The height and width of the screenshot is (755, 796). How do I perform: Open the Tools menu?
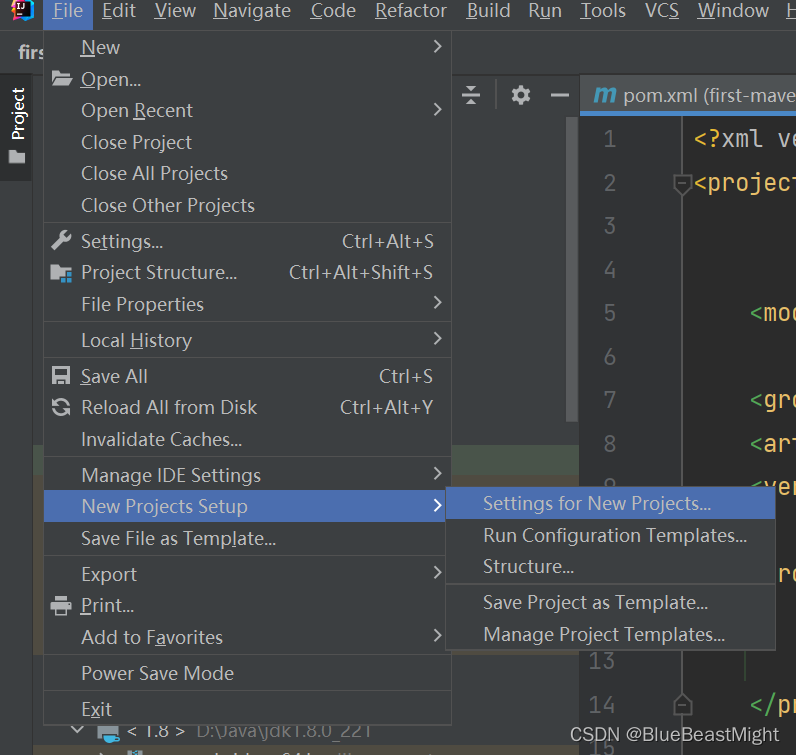(x=603, y=11)
